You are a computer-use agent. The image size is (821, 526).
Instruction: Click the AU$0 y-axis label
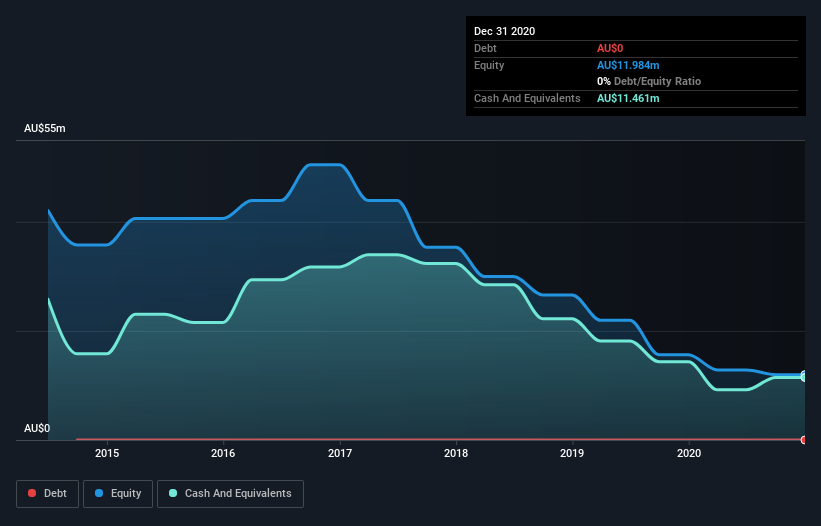coord(37,429)
